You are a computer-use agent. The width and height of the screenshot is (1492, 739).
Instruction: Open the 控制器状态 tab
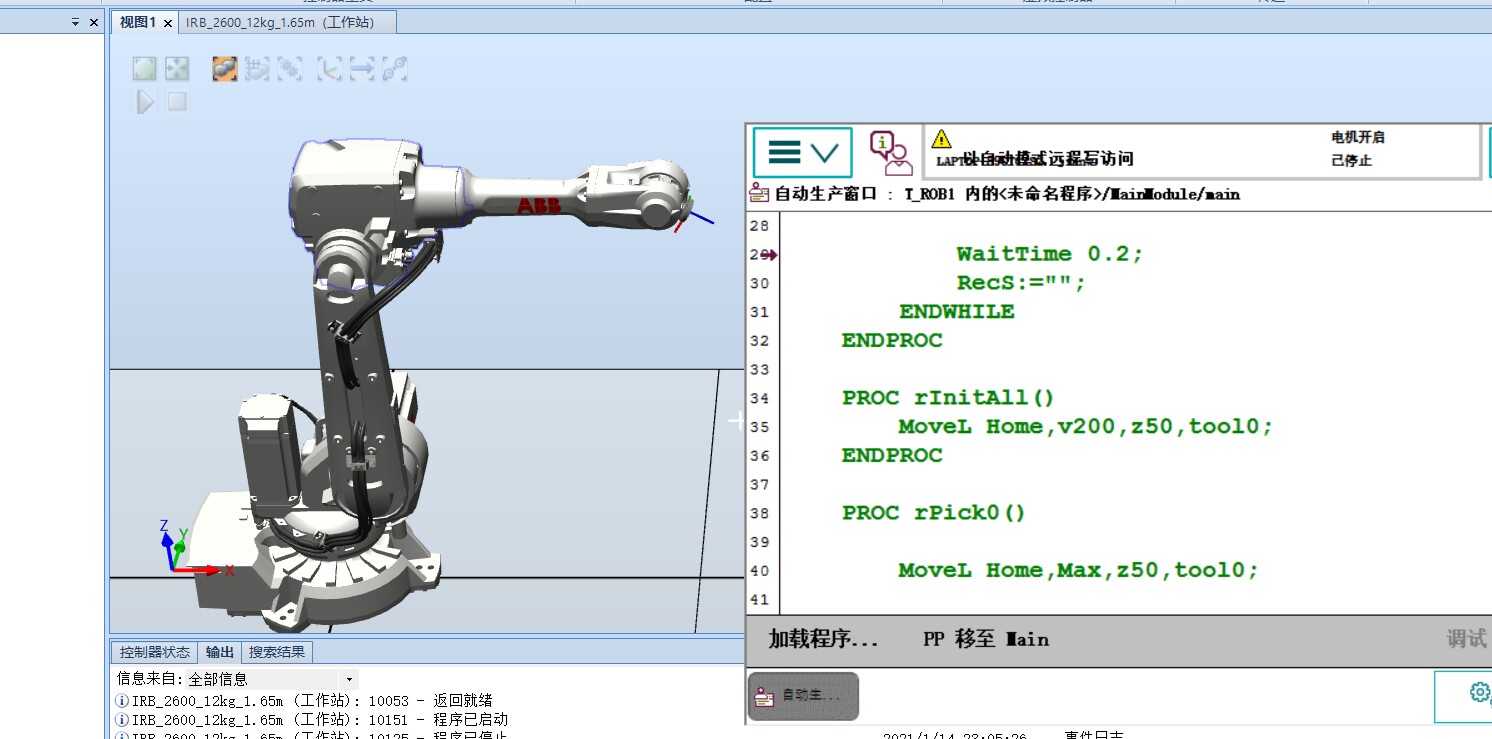[154, 652]
